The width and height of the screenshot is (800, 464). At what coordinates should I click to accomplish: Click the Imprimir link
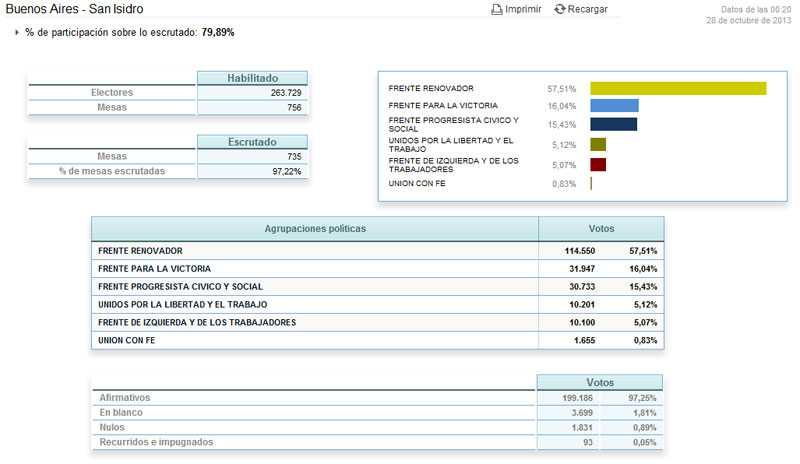tap(523, 9)
